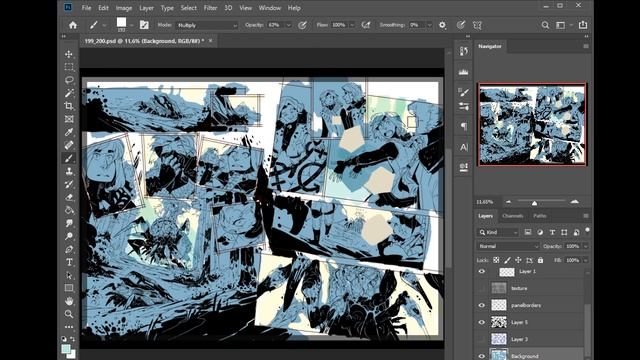Select the Hand tool

[69, 301]
